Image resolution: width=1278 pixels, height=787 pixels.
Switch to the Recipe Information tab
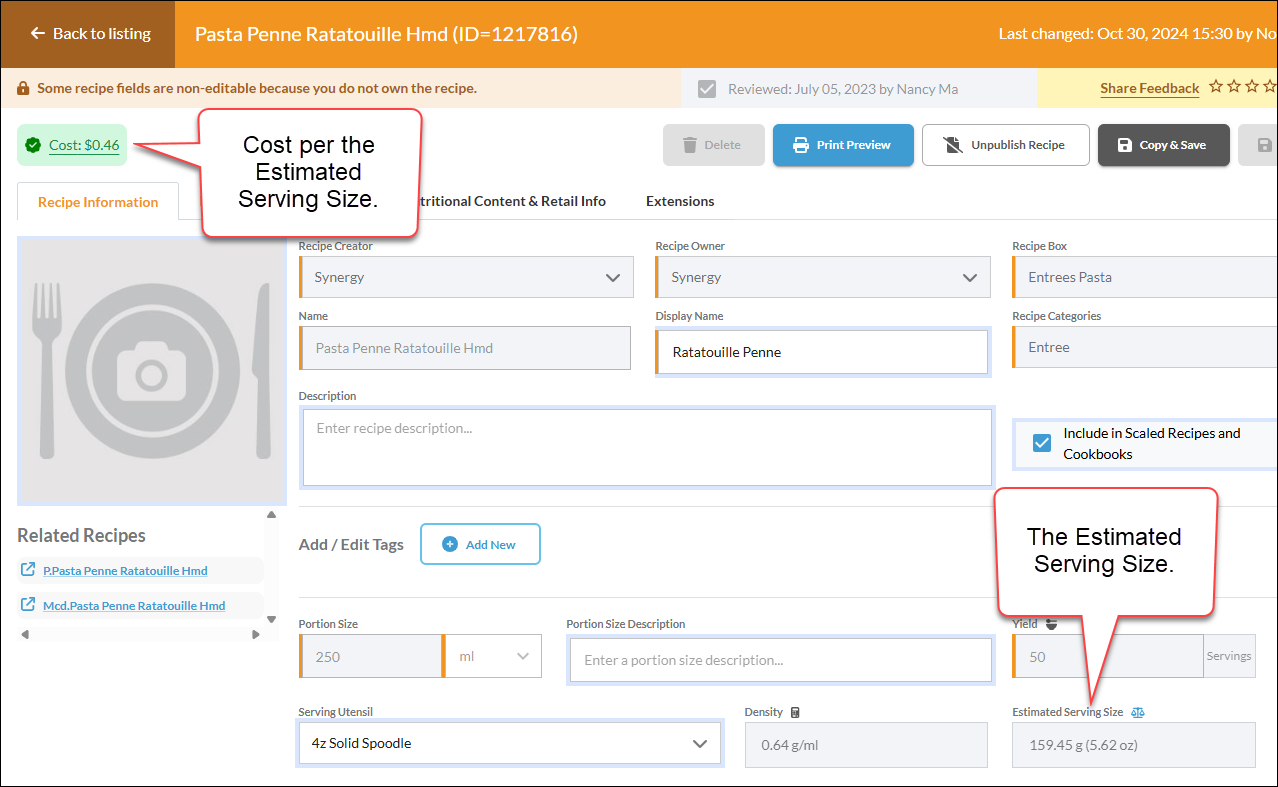click(98, 202)
